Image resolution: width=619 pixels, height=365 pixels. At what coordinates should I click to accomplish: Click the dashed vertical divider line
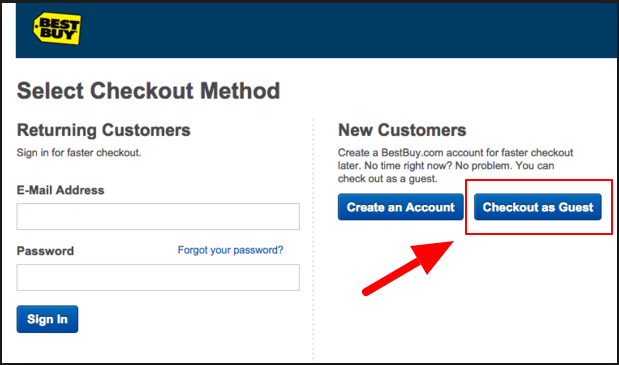(313, 239)
